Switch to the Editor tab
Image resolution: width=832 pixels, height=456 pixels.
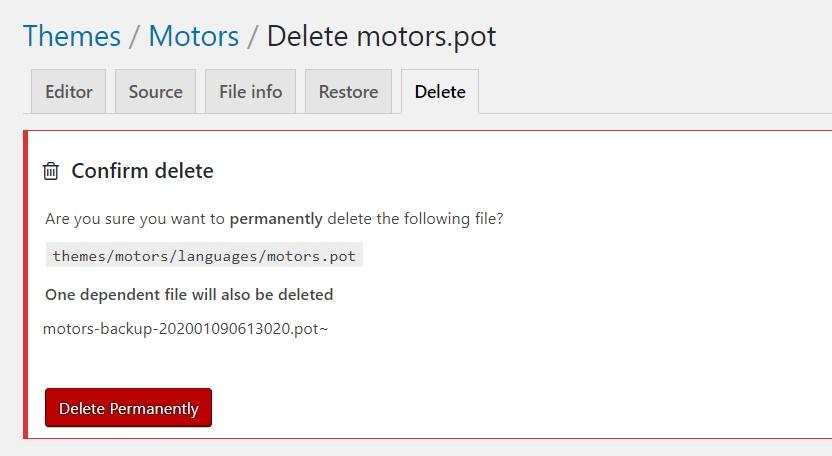pyautogui.click(x=69, y=92)
